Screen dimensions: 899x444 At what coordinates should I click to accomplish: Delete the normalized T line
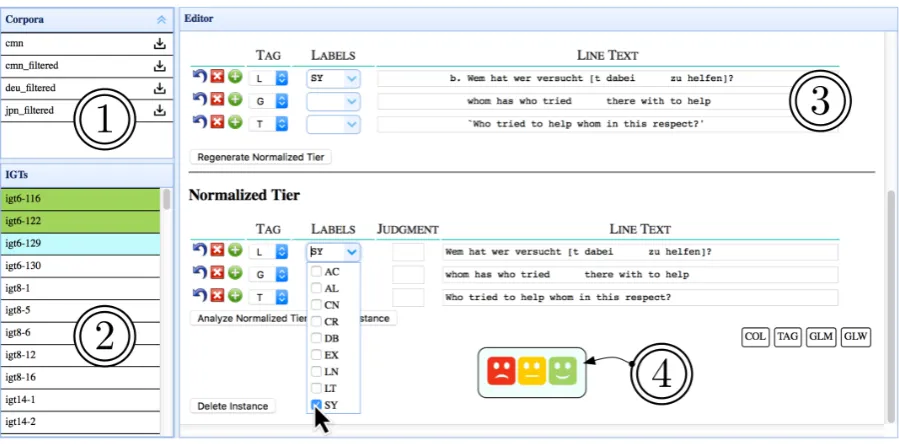(217, 295)
